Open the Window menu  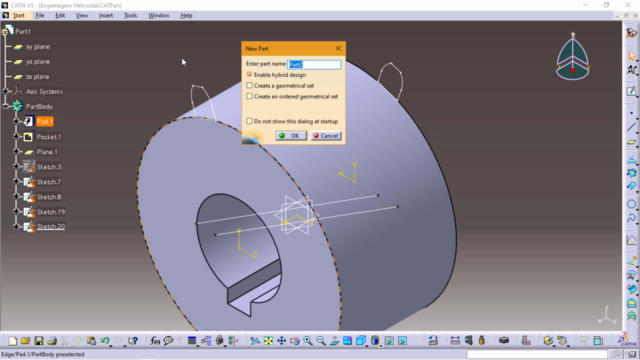[x=159, y=16]
